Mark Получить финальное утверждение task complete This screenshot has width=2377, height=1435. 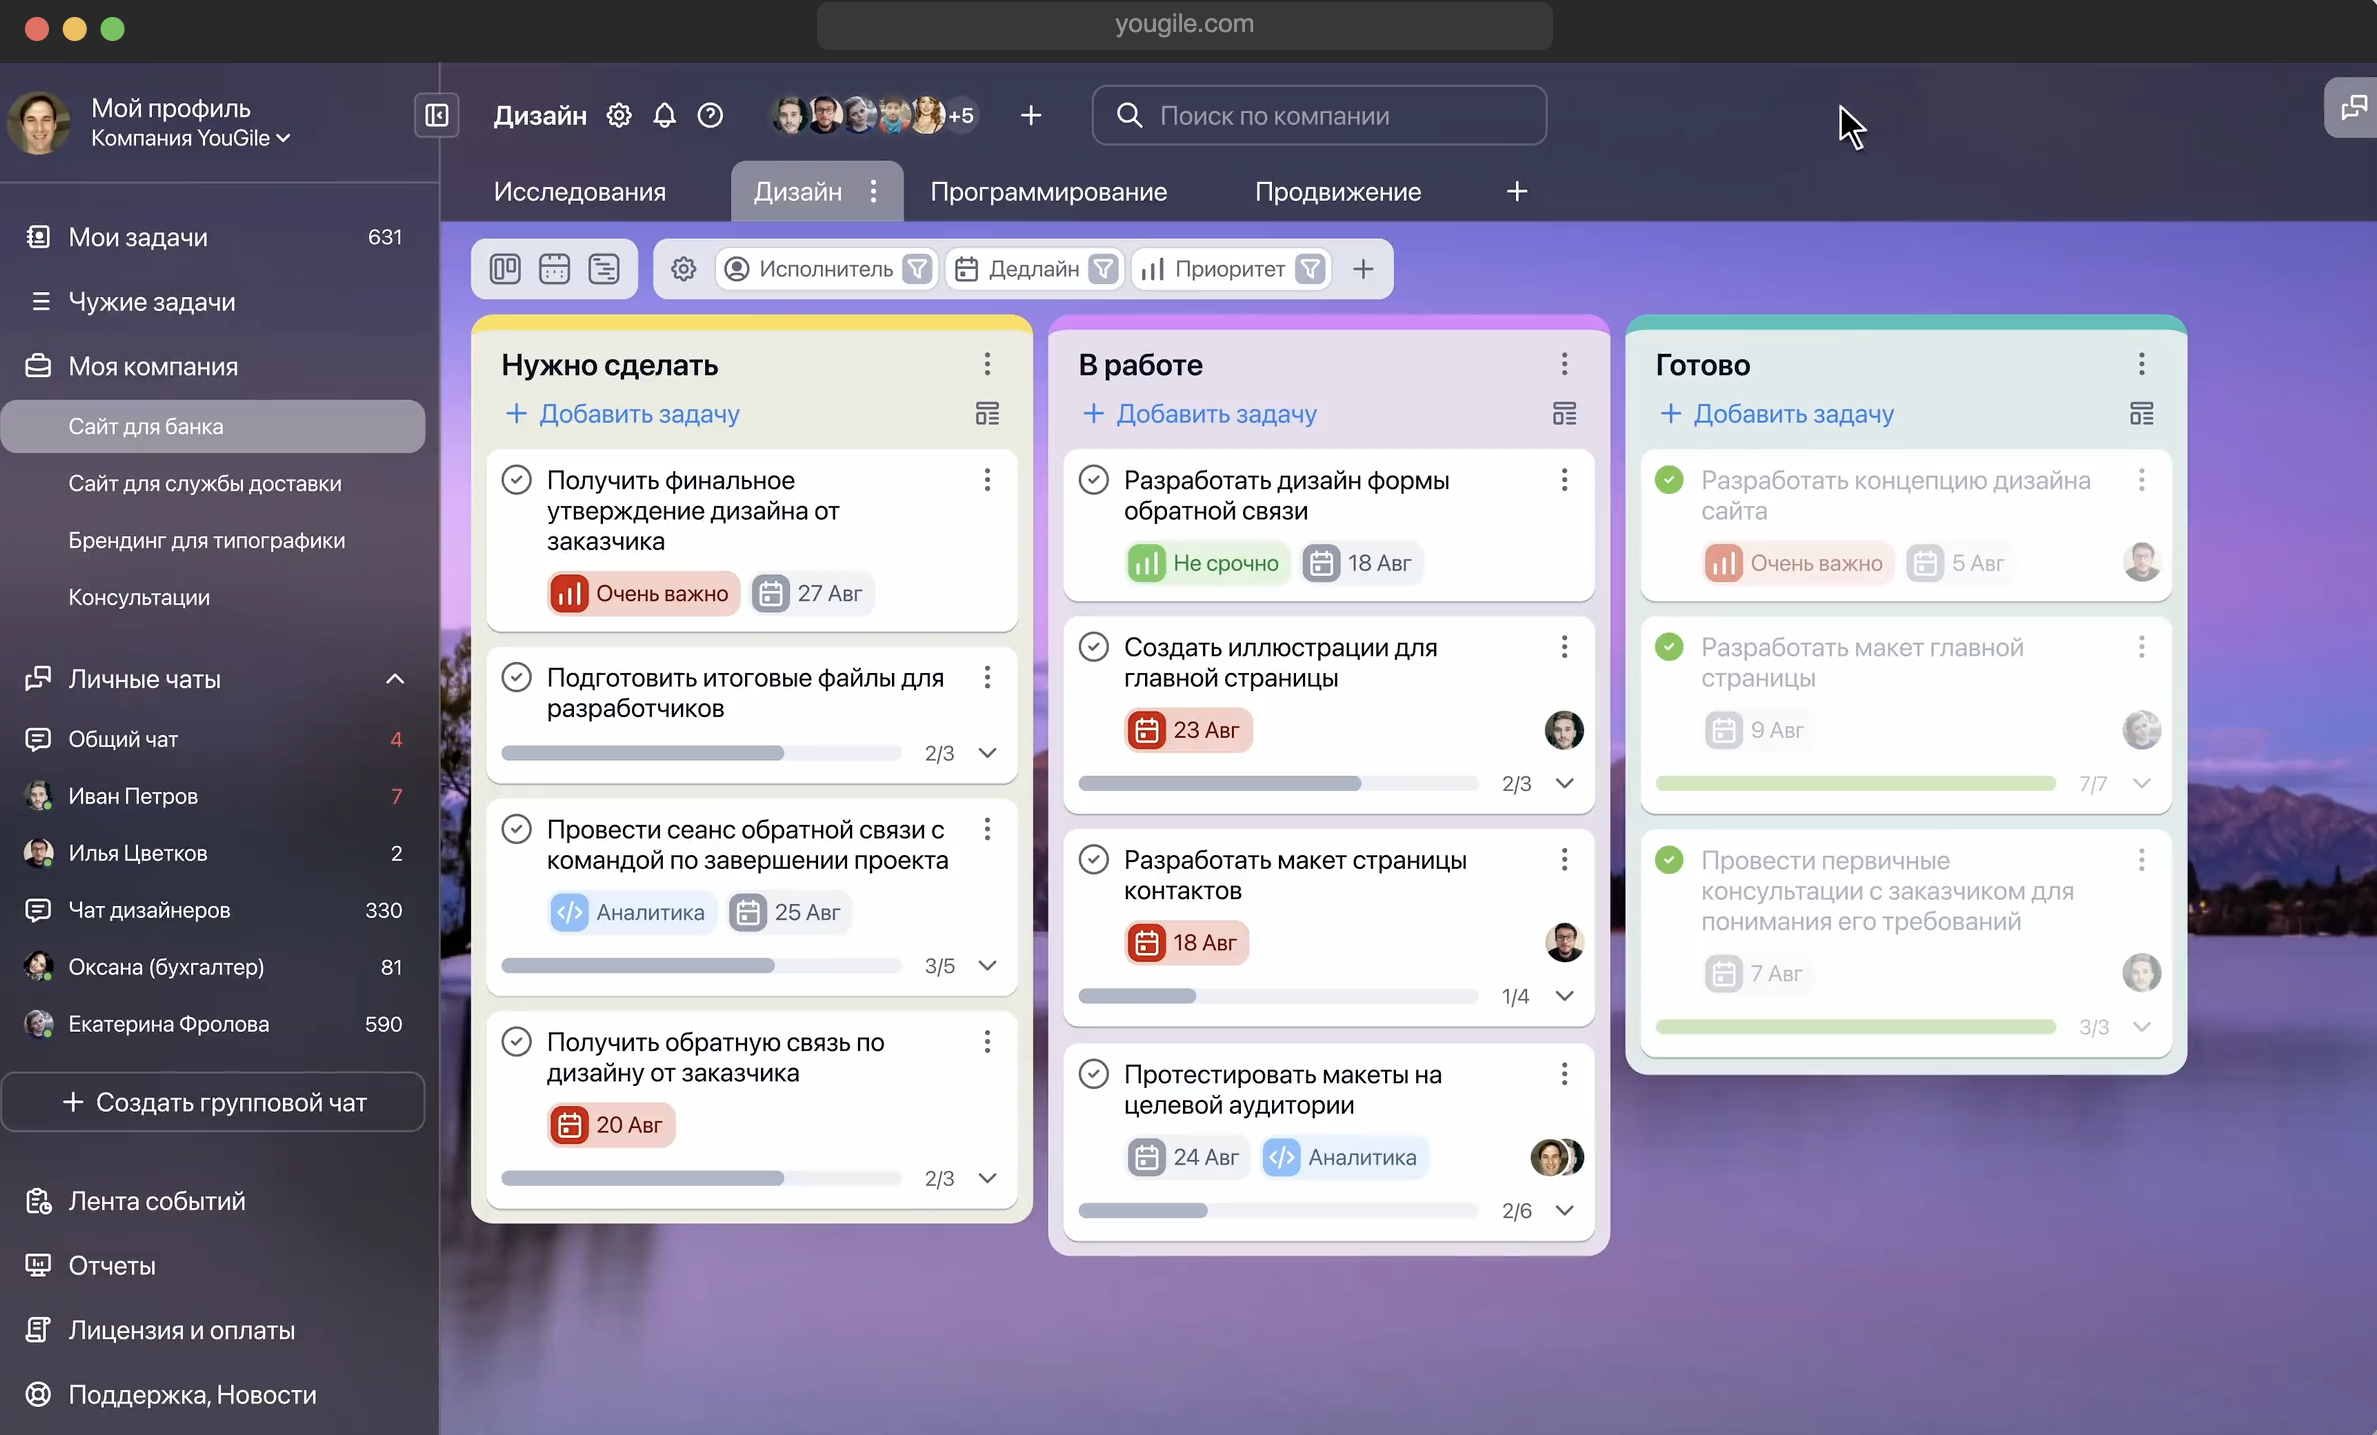(517, 480)
